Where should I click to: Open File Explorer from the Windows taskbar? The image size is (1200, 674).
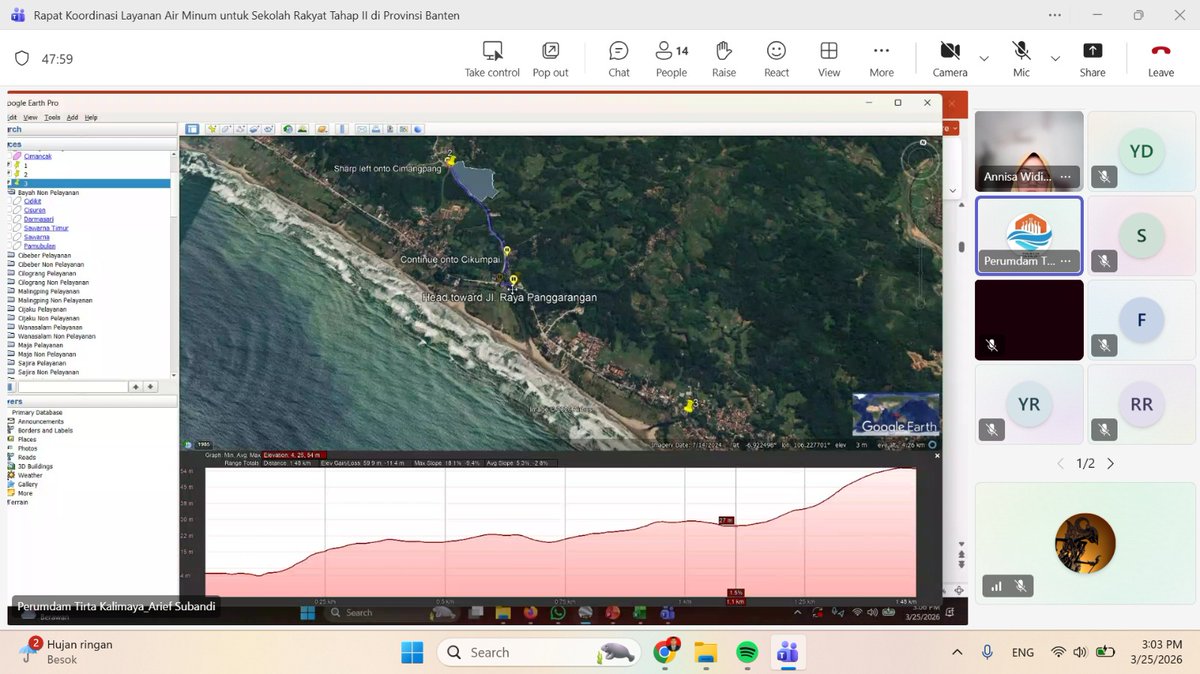tap(706, 653)
